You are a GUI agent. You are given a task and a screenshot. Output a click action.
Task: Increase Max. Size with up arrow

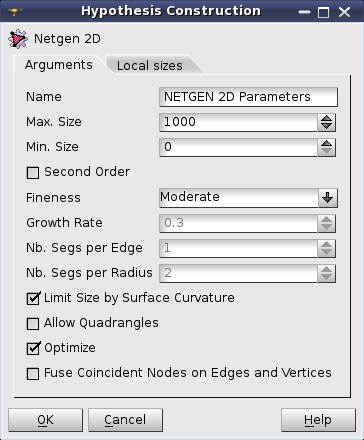[326, 118]
